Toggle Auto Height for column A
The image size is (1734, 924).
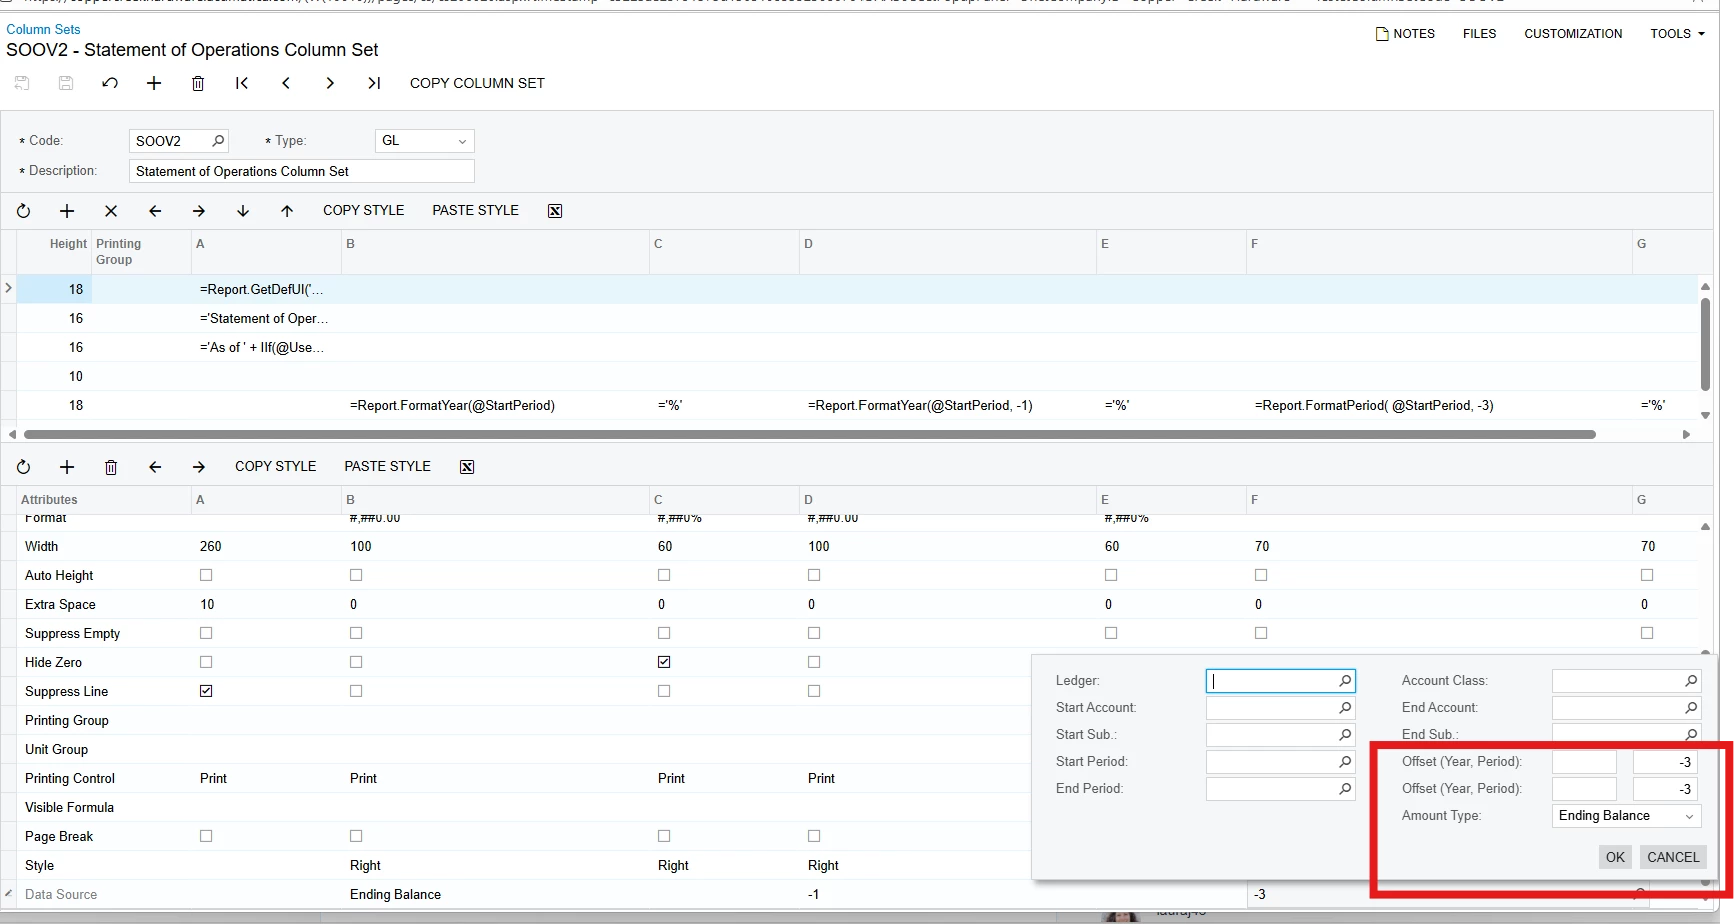206,575
